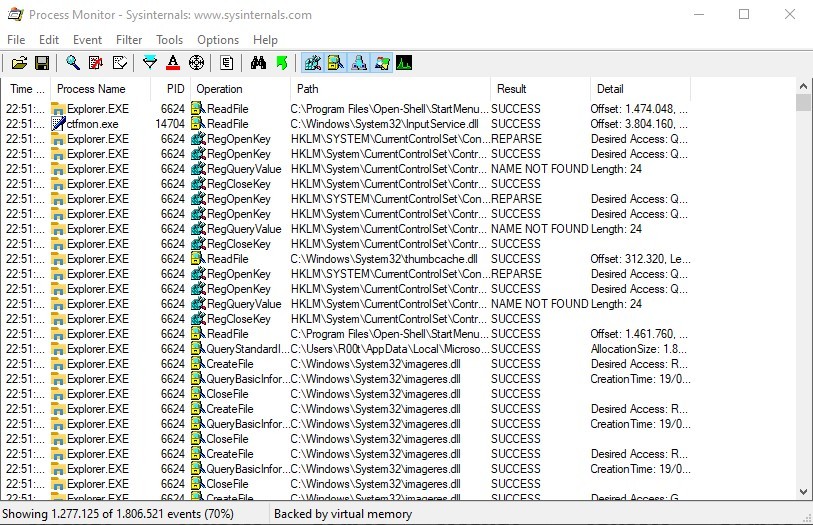The width and height of the screenshot is (813, 525).
Task: Open the Edit menu
Action: 49,40
